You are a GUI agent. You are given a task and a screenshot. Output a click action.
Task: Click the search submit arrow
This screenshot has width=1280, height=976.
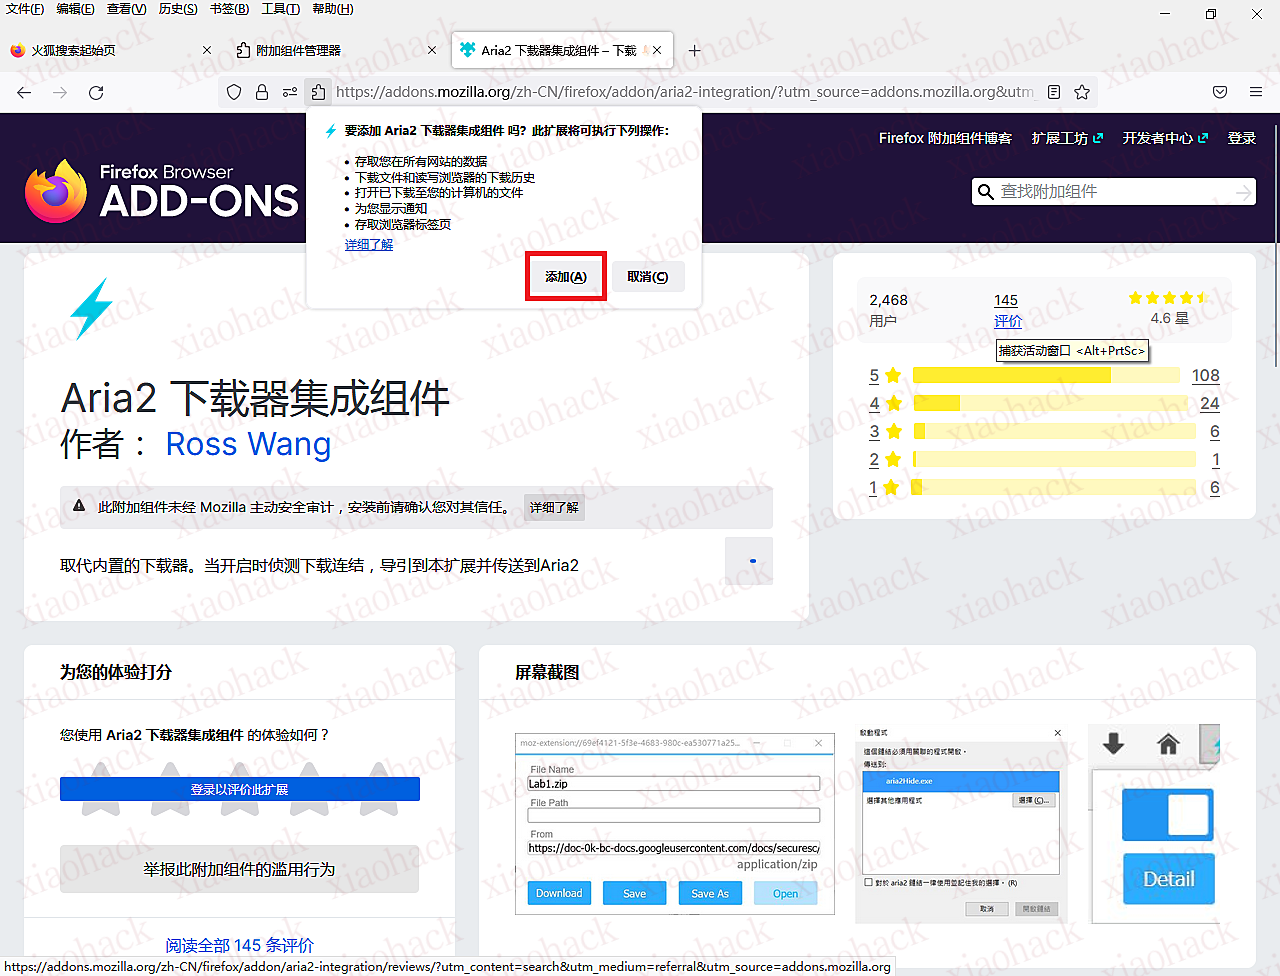pyautogui.click(x=1243, y=192)
